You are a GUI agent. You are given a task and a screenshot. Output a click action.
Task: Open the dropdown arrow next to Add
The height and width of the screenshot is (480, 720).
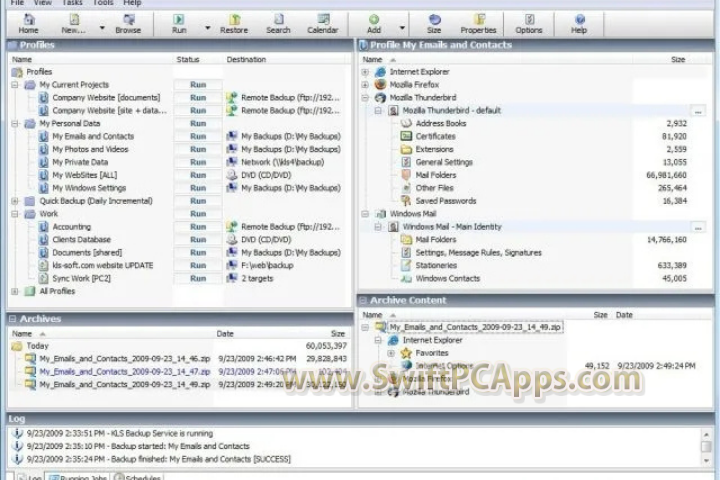pos(402,28)
